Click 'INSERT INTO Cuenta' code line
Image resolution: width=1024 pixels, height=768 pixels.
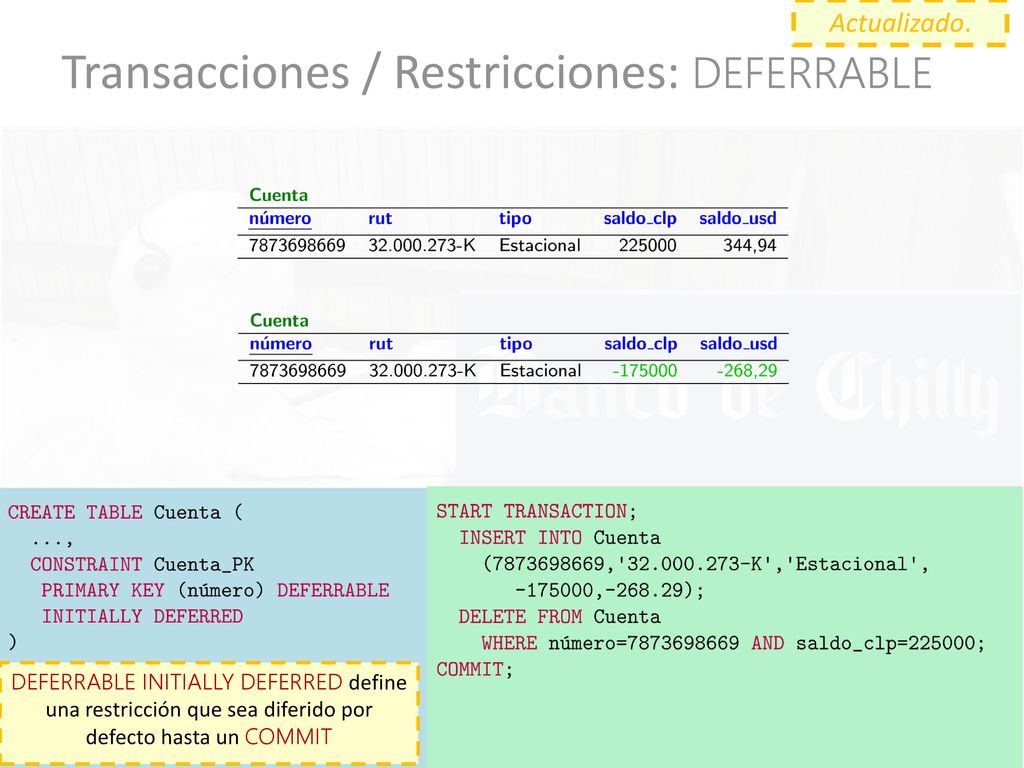pyautogui.click(x=559, y=538)
